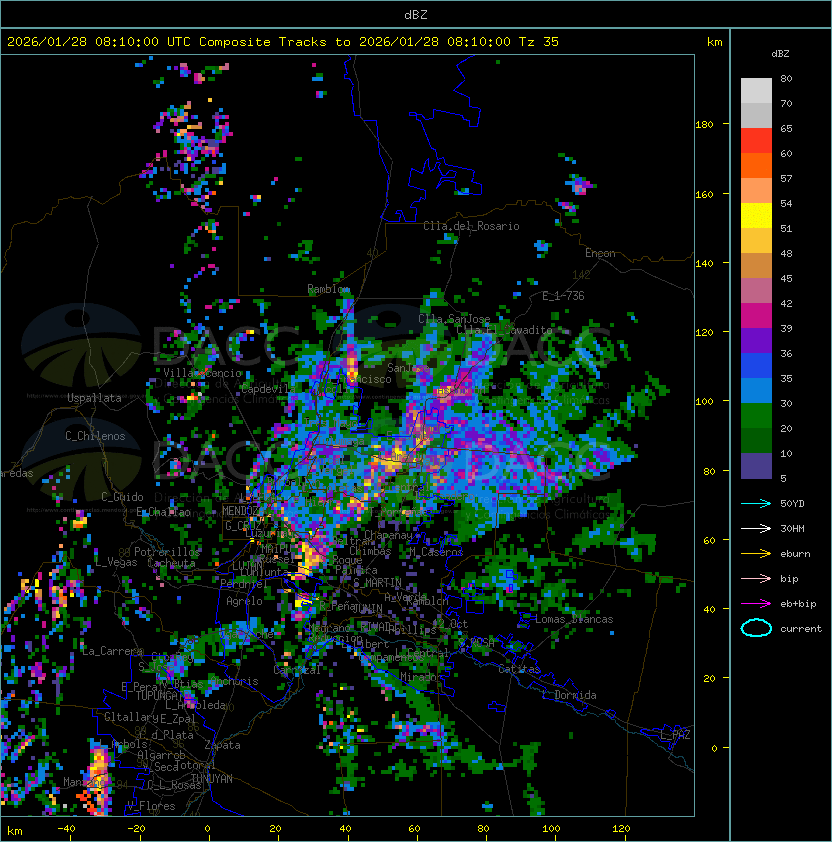Pick the magenta legend swatch below 42
832x842 pixels.
click(756, 316)
